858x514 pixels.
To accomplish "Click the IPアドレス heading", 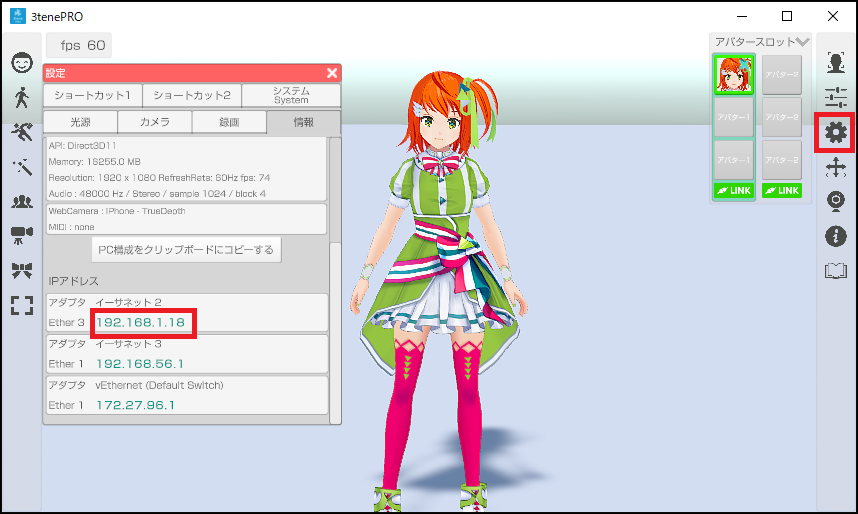I will [x=73, y=281].
